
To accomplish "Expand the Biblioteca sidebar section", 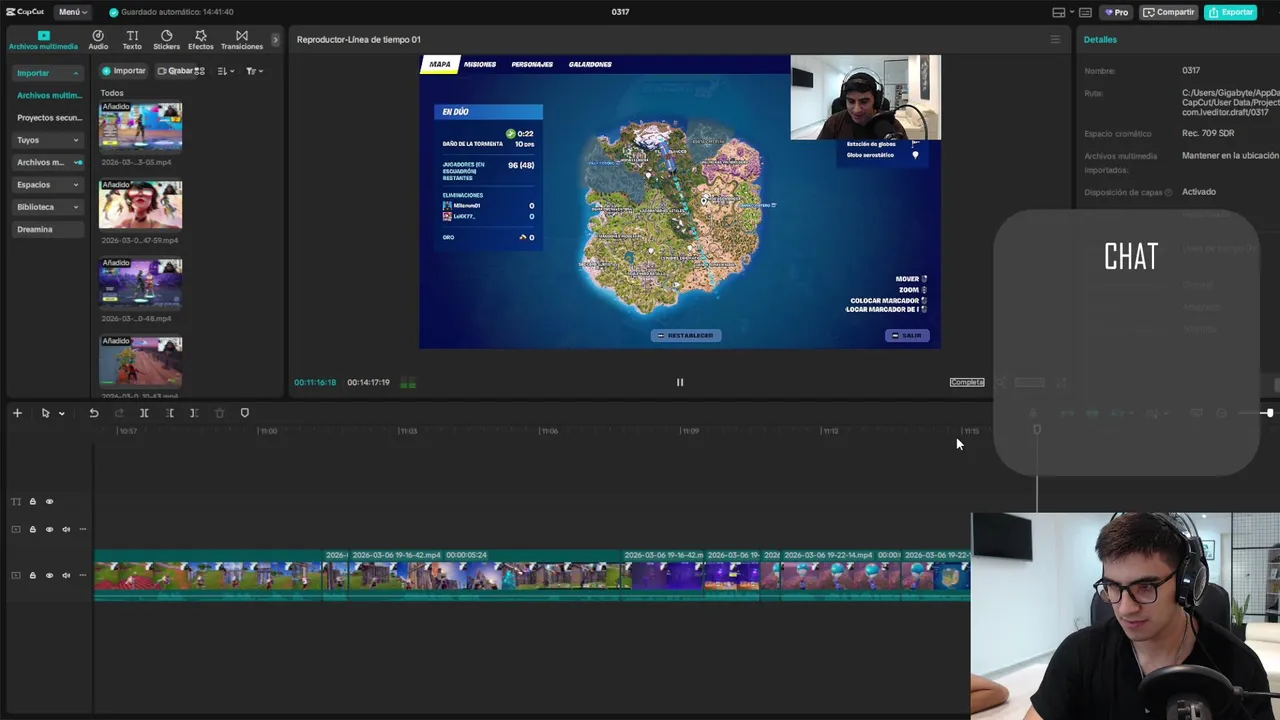I will (48, 207).
